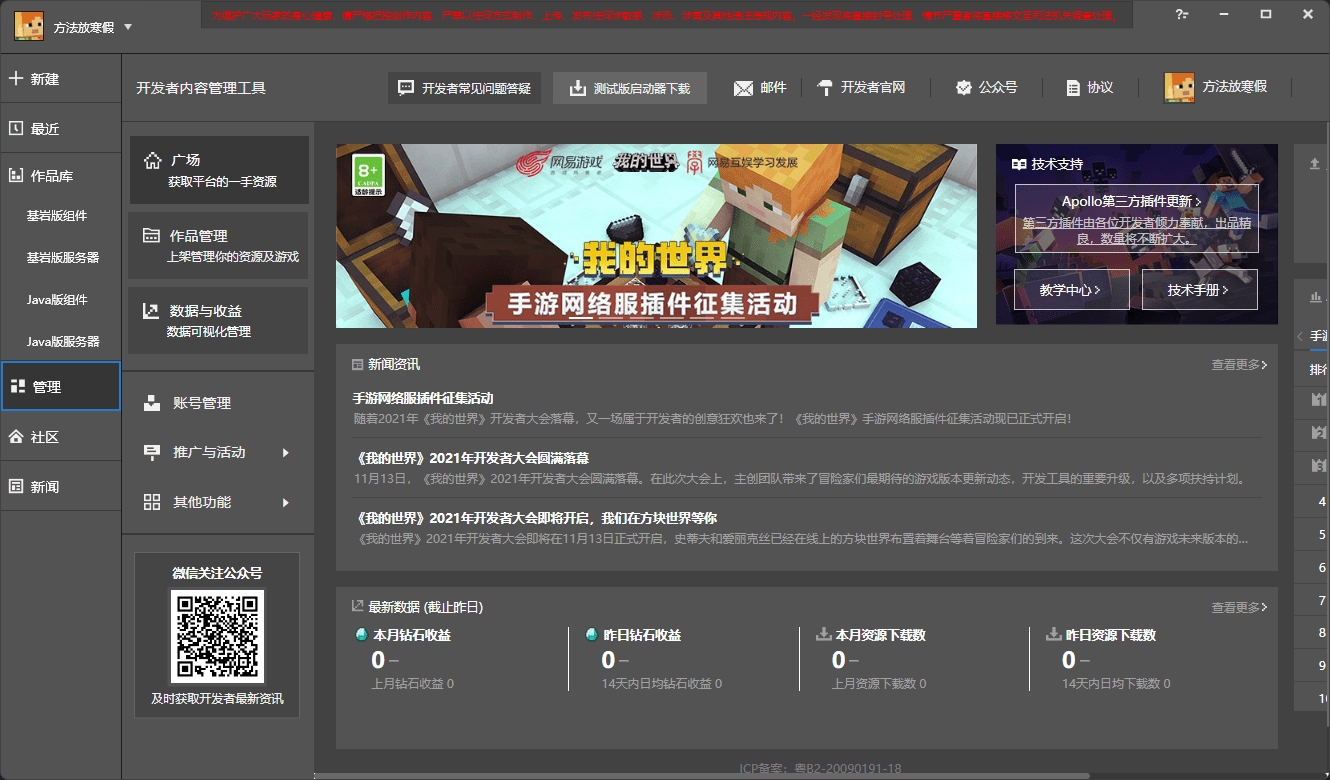1330x780 pixels.
Task: Open the 数据与收益 menu card
Action: (219, 320)
